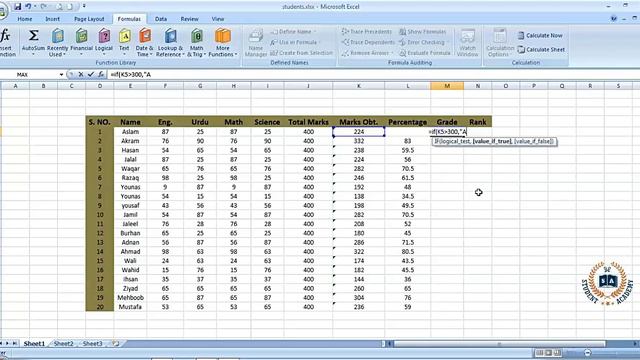
Task: Open the Financial functions library
Action: click(82, 42)
